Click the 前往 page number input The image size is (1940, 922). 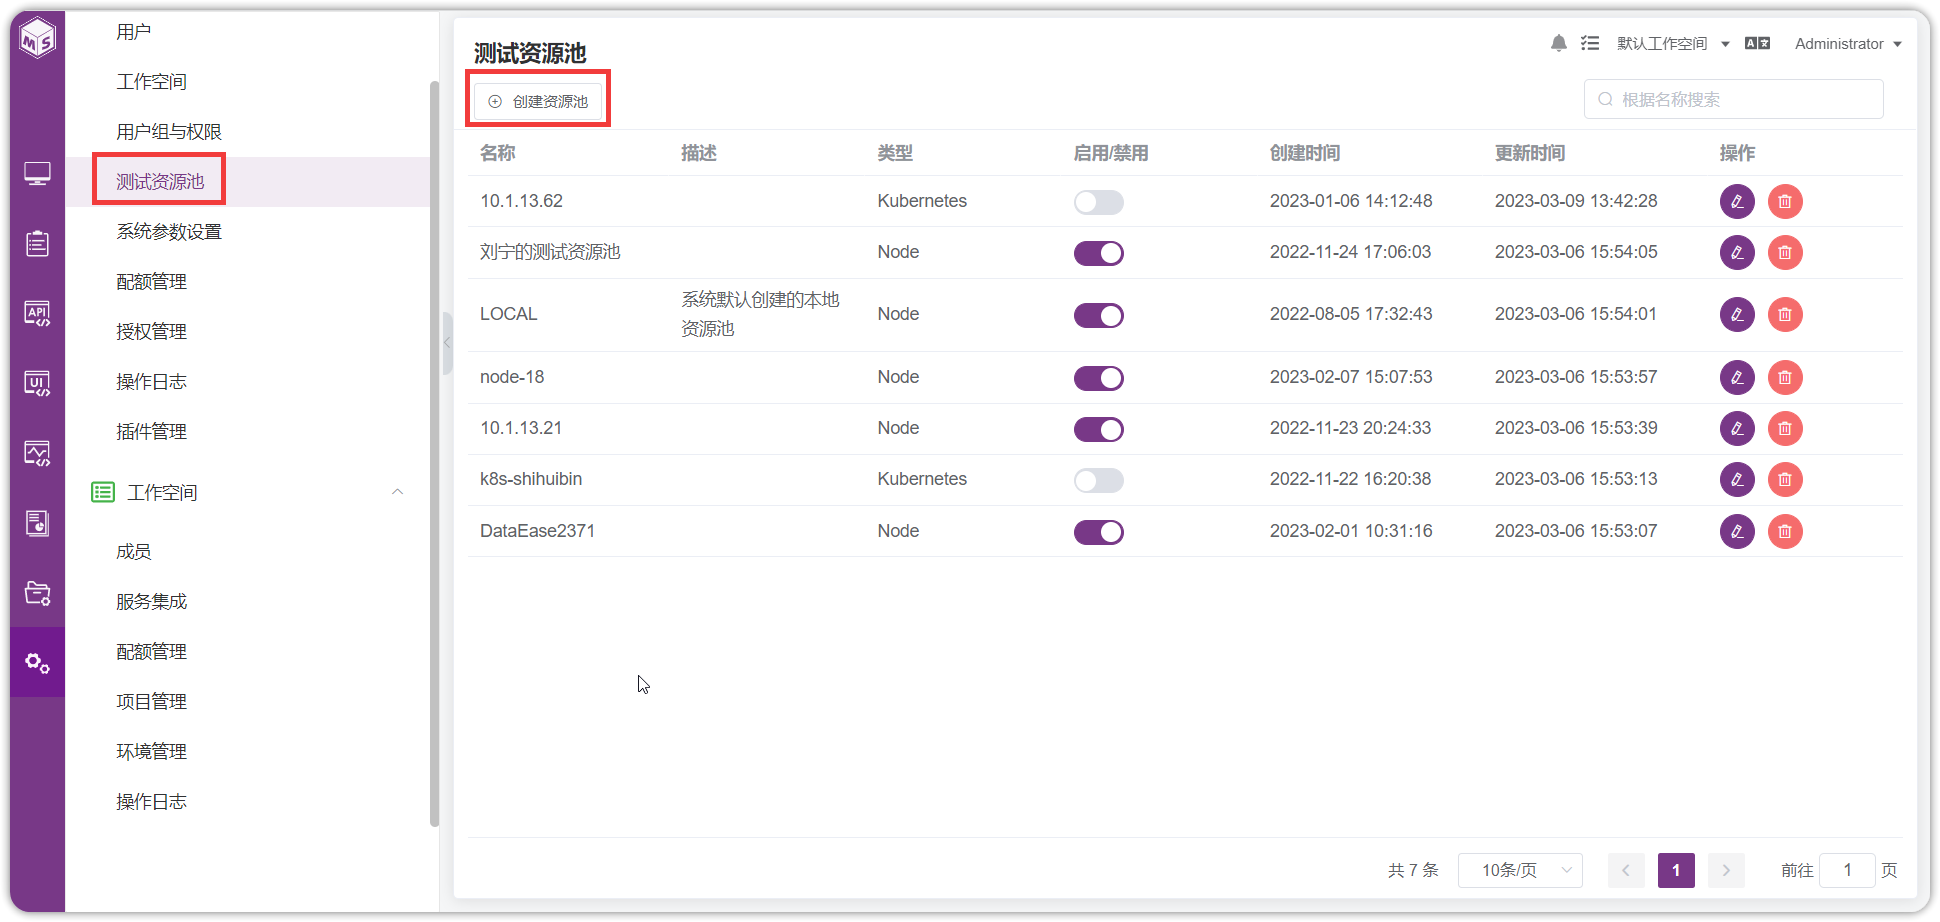1847,870
